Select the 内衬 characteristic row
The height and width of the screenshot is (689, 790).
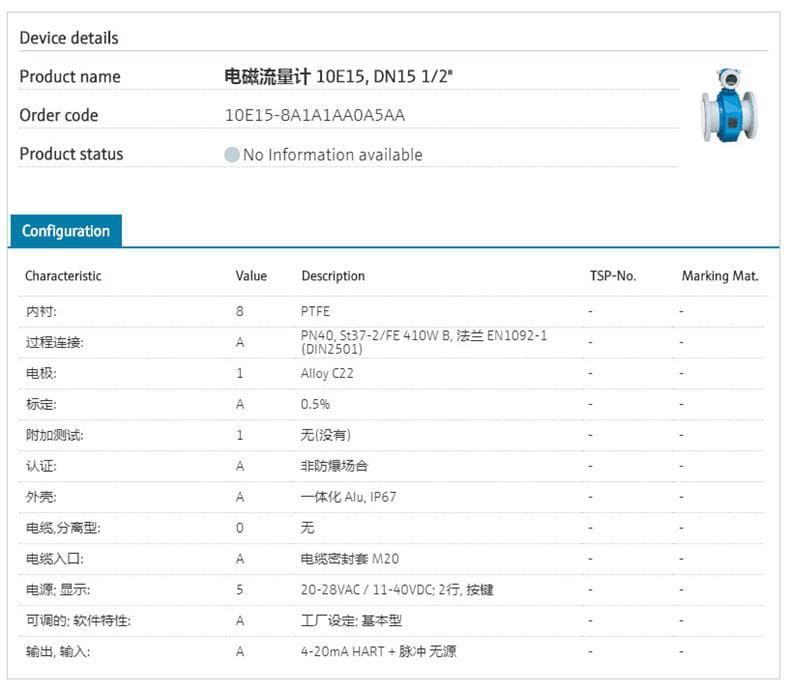pos(41,312)
